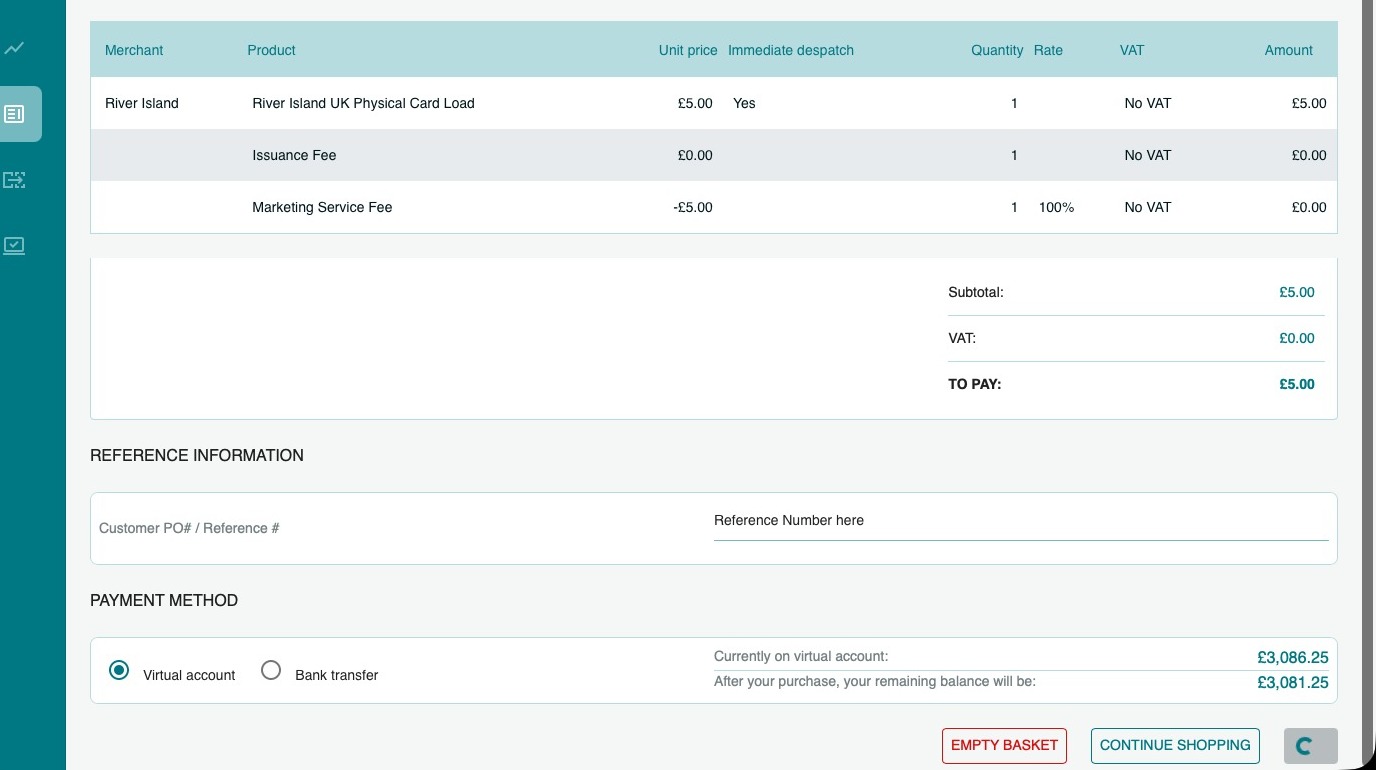1376x770 pixels.
Task: Click the Immediate despatch column header
Action: tap(791, 50)
